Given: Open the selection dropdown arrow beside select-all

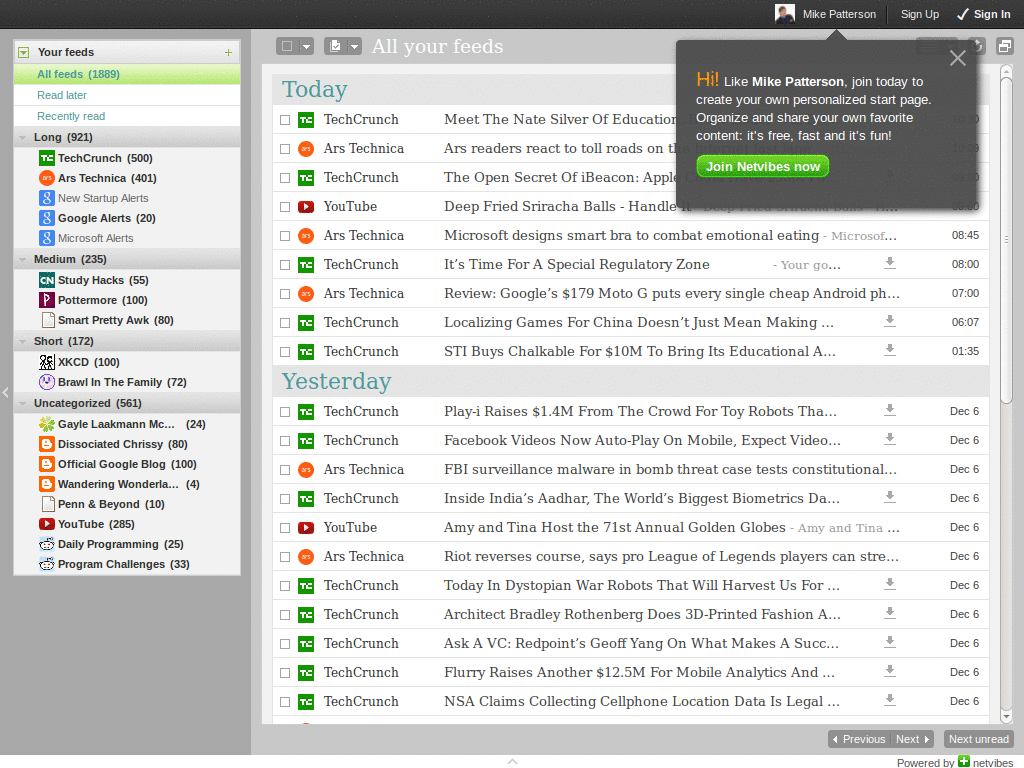Looking at the screenshot, I should pyautogui.click(x=306, y=46).
